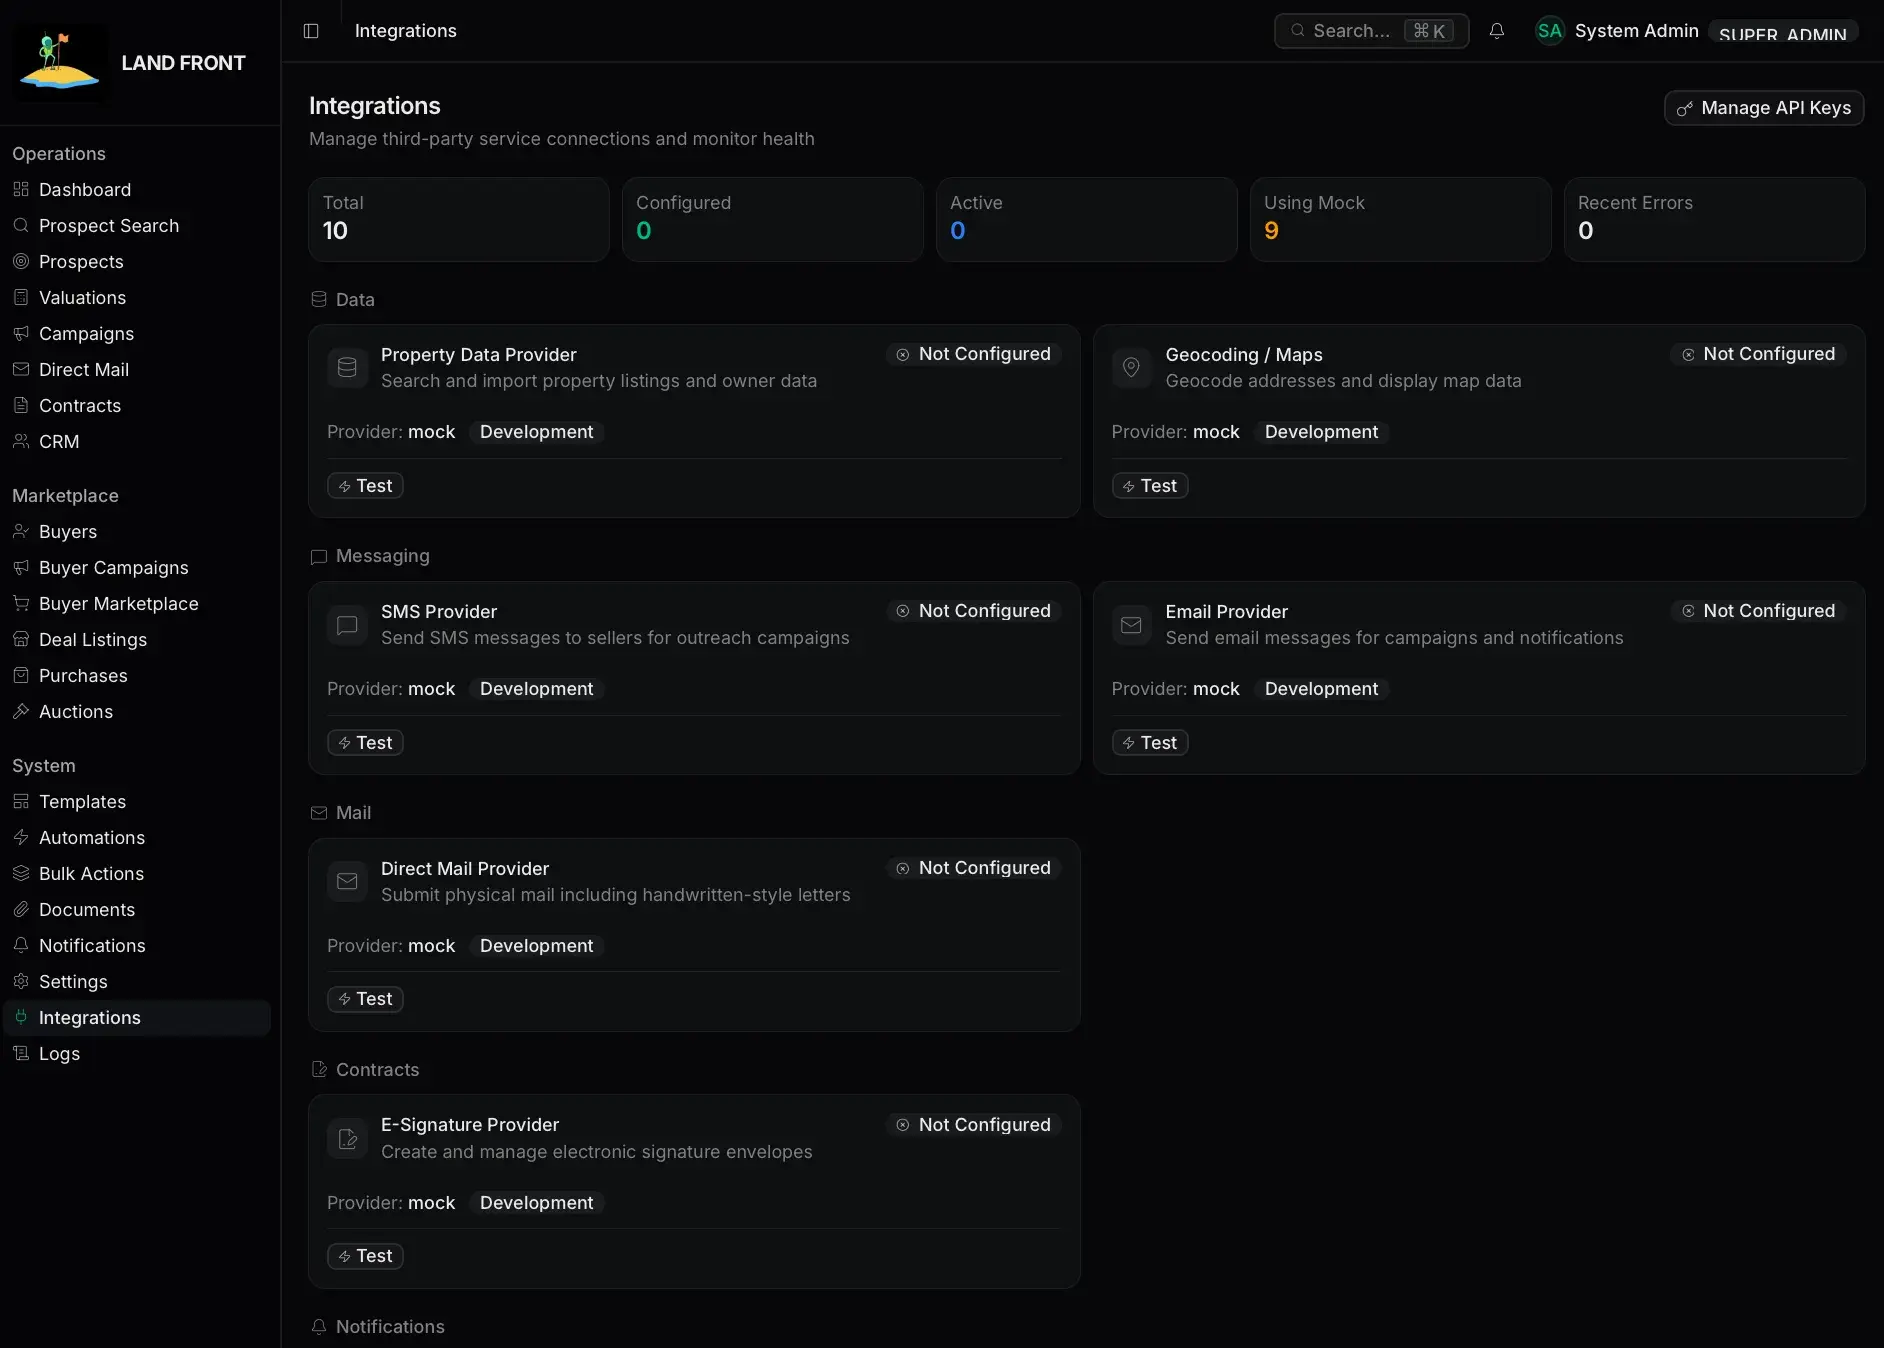Click the Land Front logo image
The width and height of the screenshot is (1884, 1348).
60,63
